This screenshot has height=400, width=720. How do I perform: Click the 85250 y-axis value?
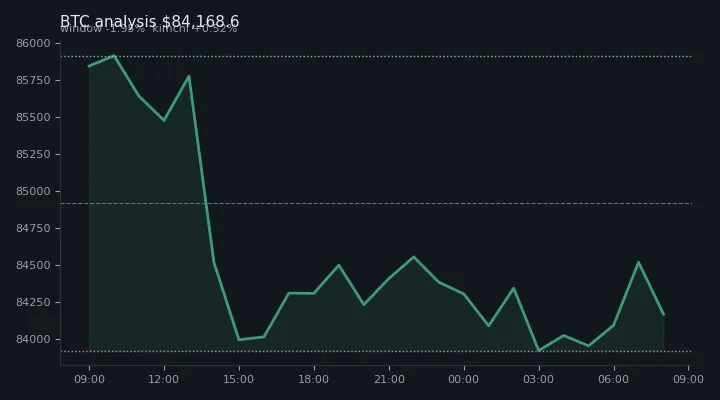33,154
